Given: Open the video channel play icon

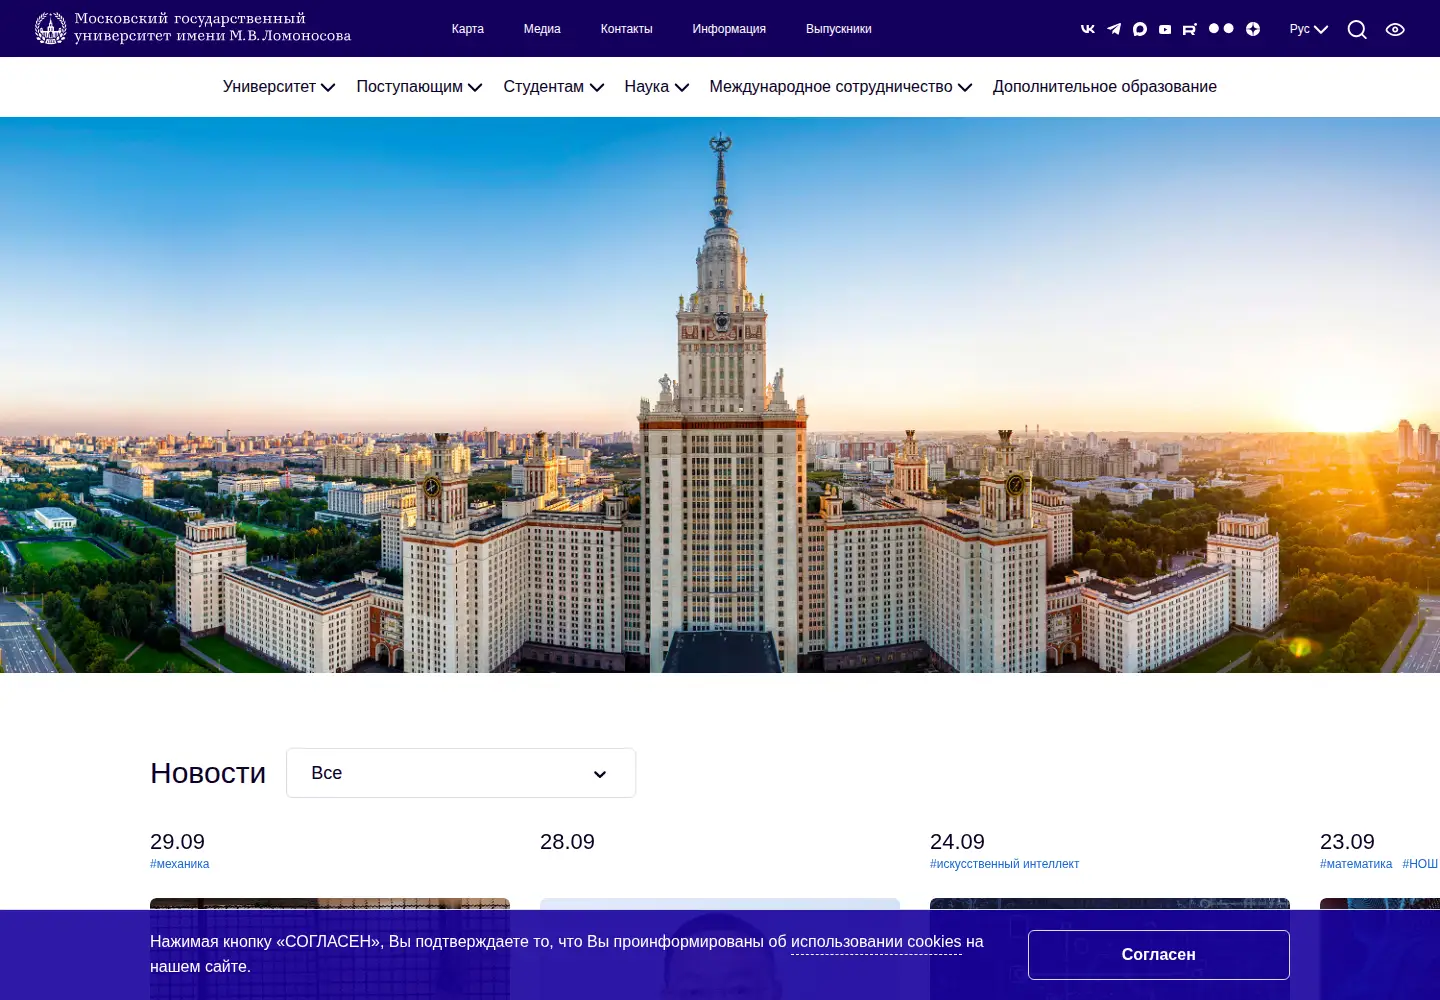Looking at the screenshot, I should (x=1165, y=29).
